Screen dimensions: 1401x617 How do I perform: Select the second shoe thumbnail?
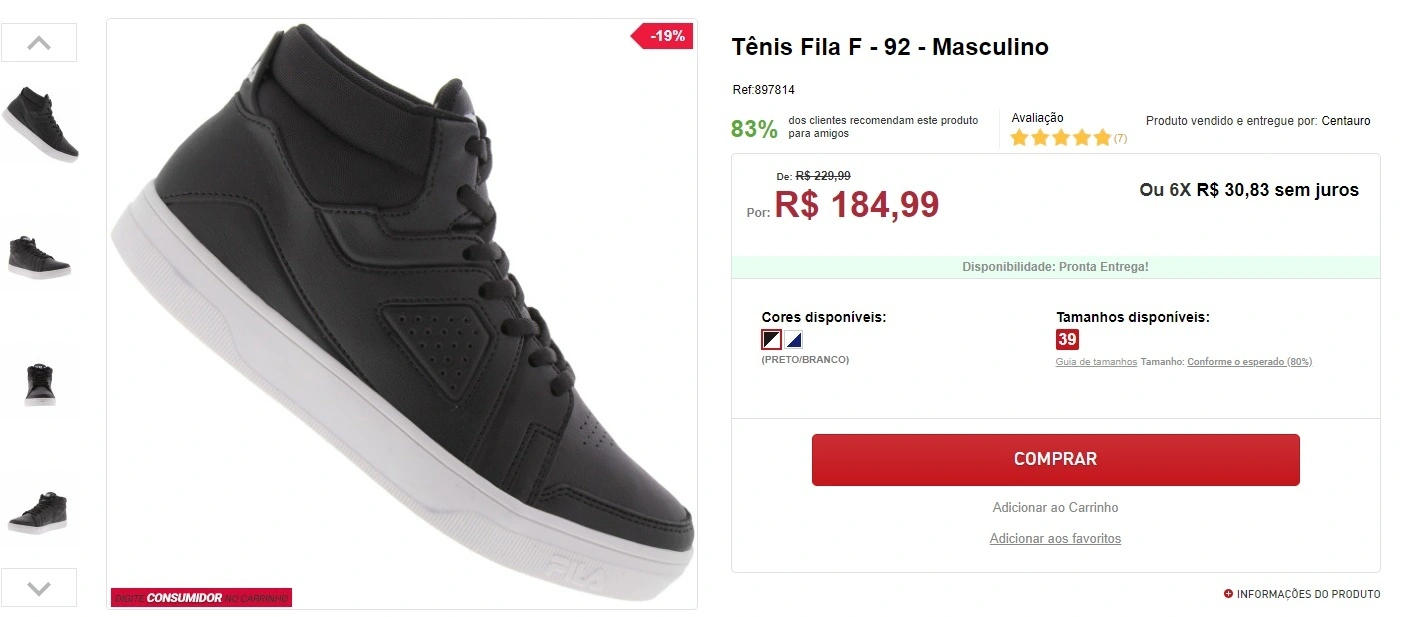[40, 256]
